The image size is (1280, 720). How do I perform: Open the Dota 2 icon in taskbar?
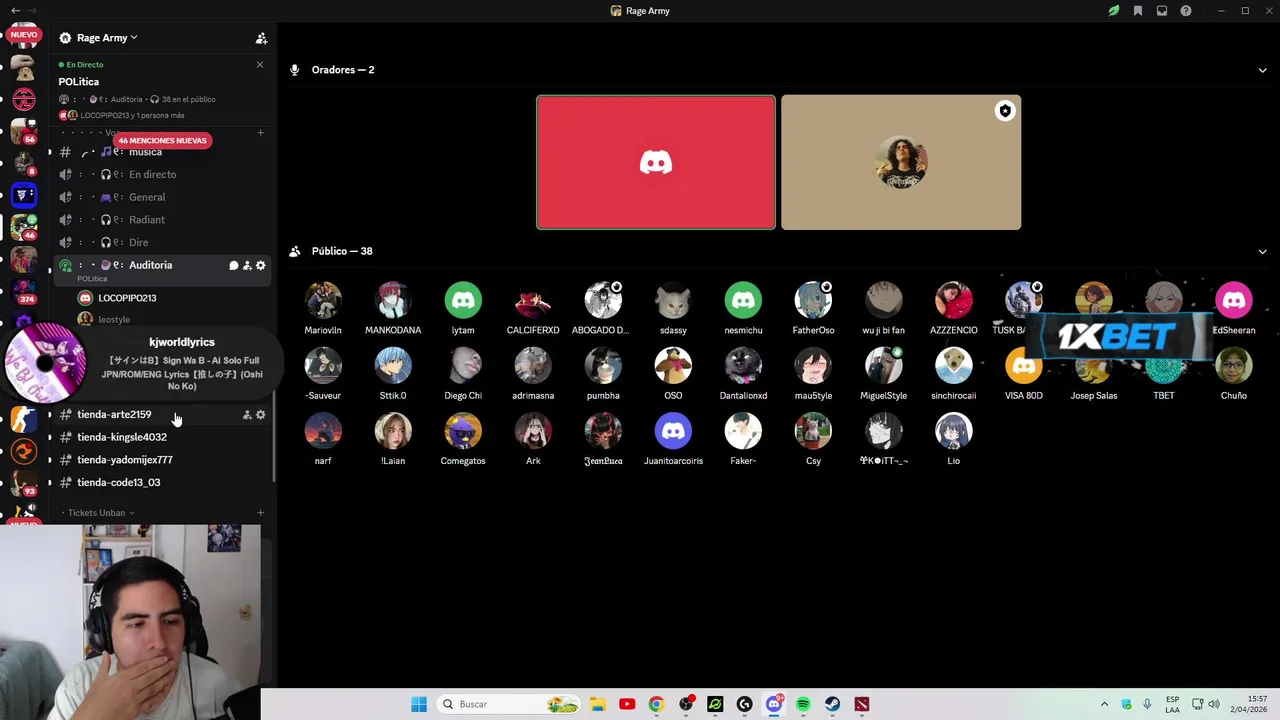point(861,704)
